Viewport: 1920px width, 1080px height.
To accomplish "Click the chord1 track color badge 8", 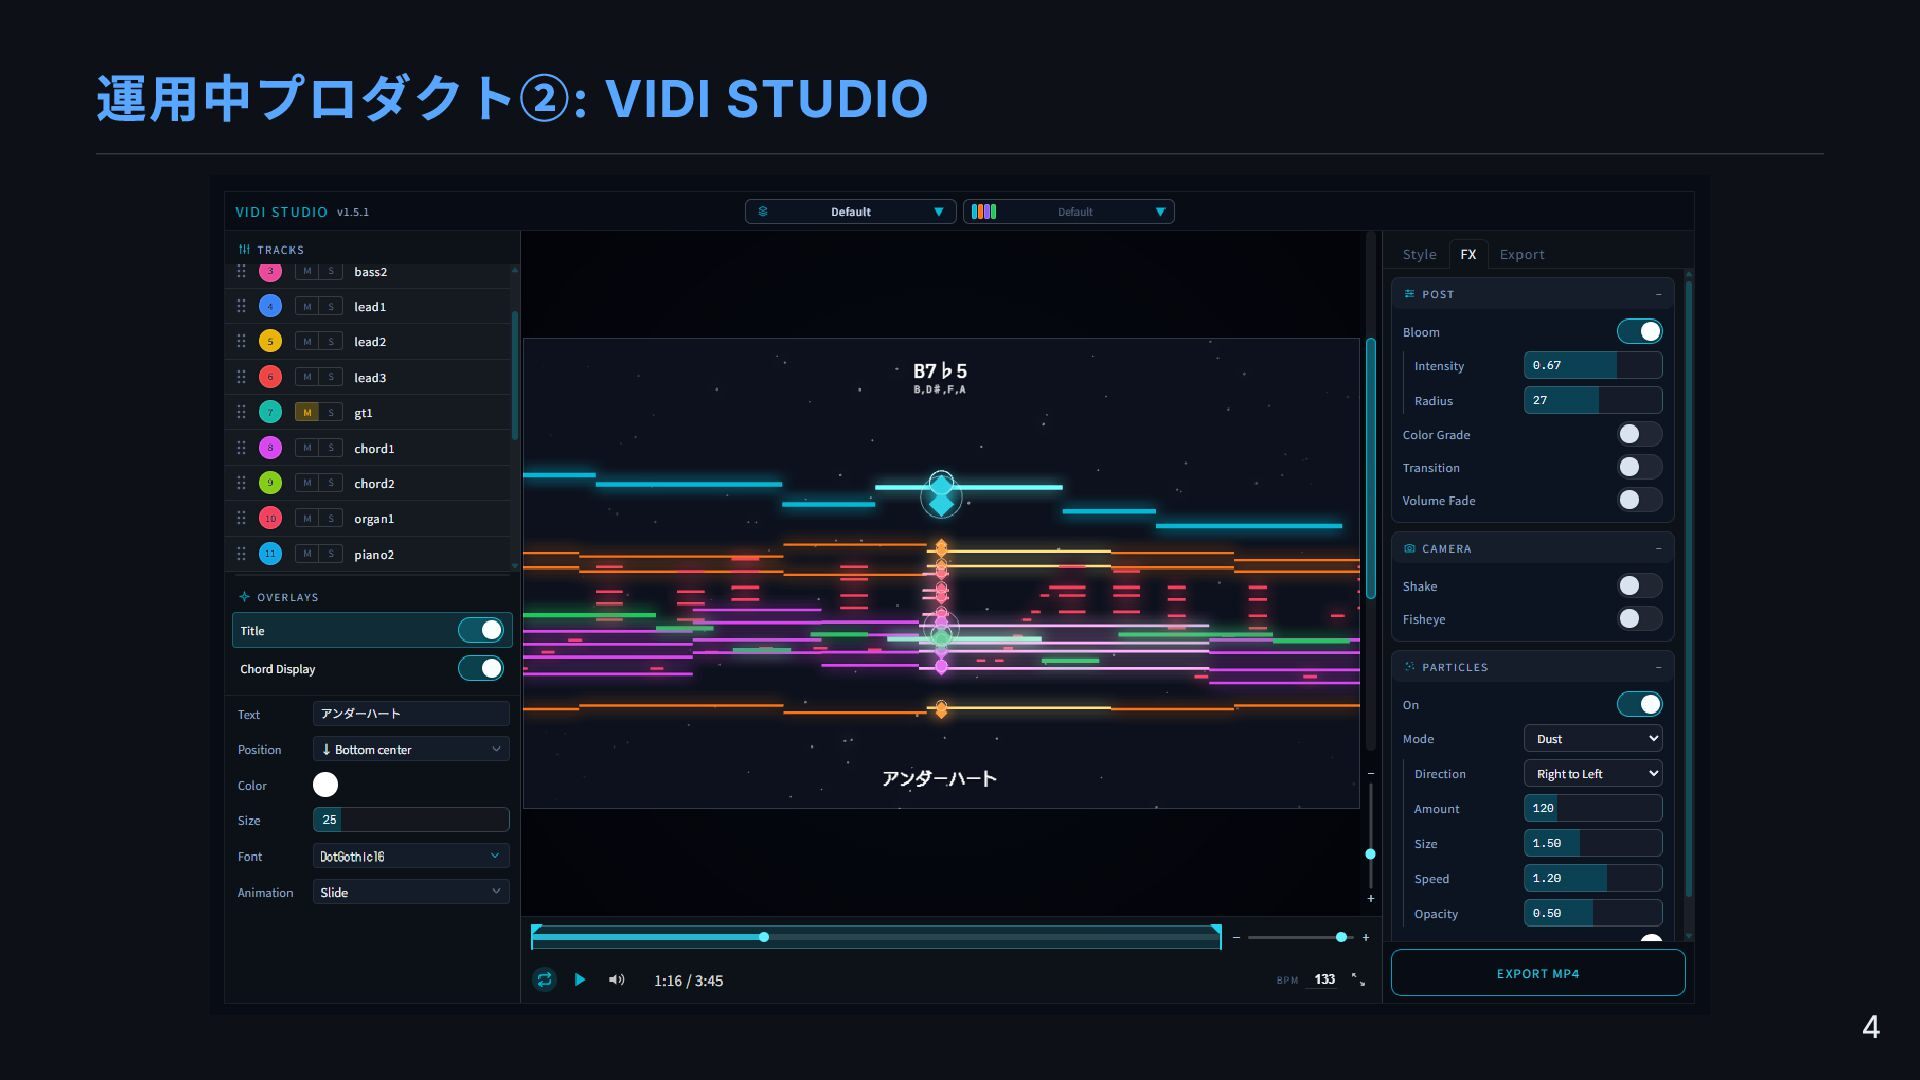I will coord(270,448).
